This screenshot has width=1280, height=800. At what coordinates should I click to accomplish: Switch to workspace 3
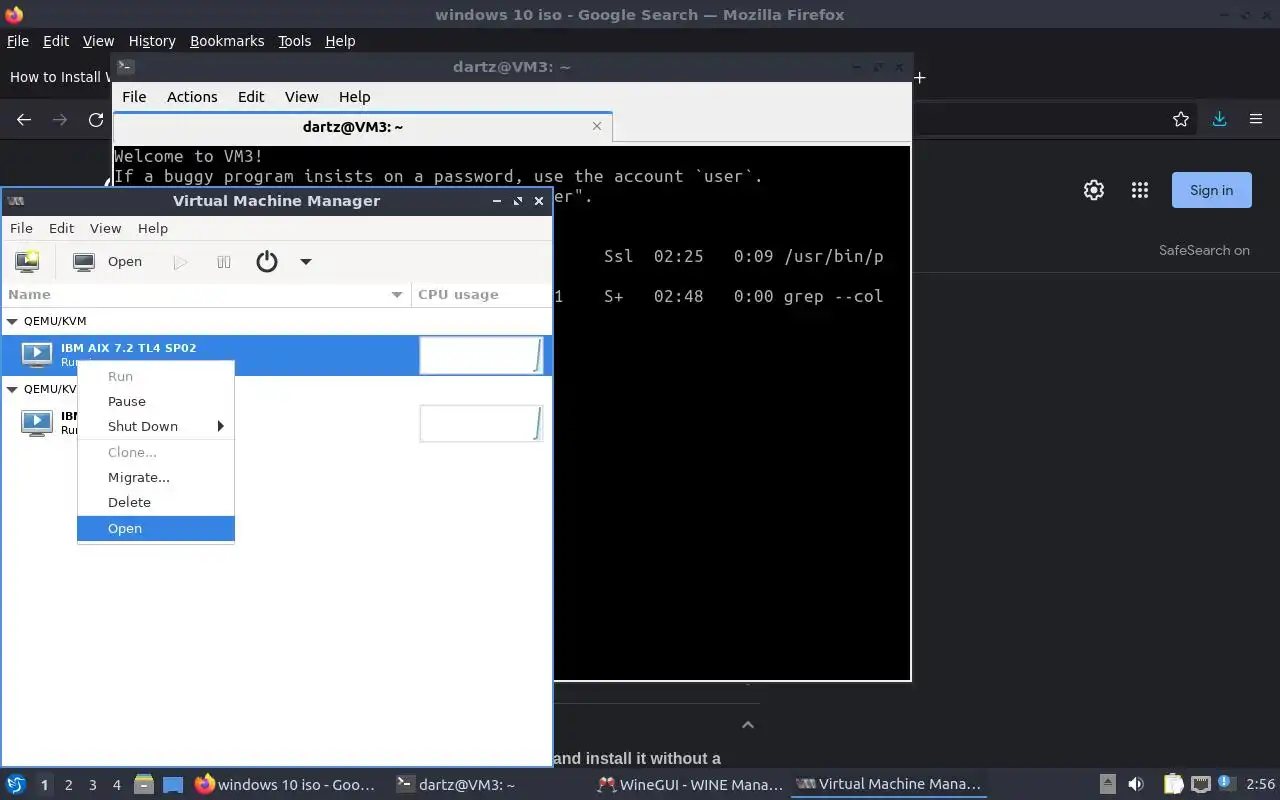point(92,785)
